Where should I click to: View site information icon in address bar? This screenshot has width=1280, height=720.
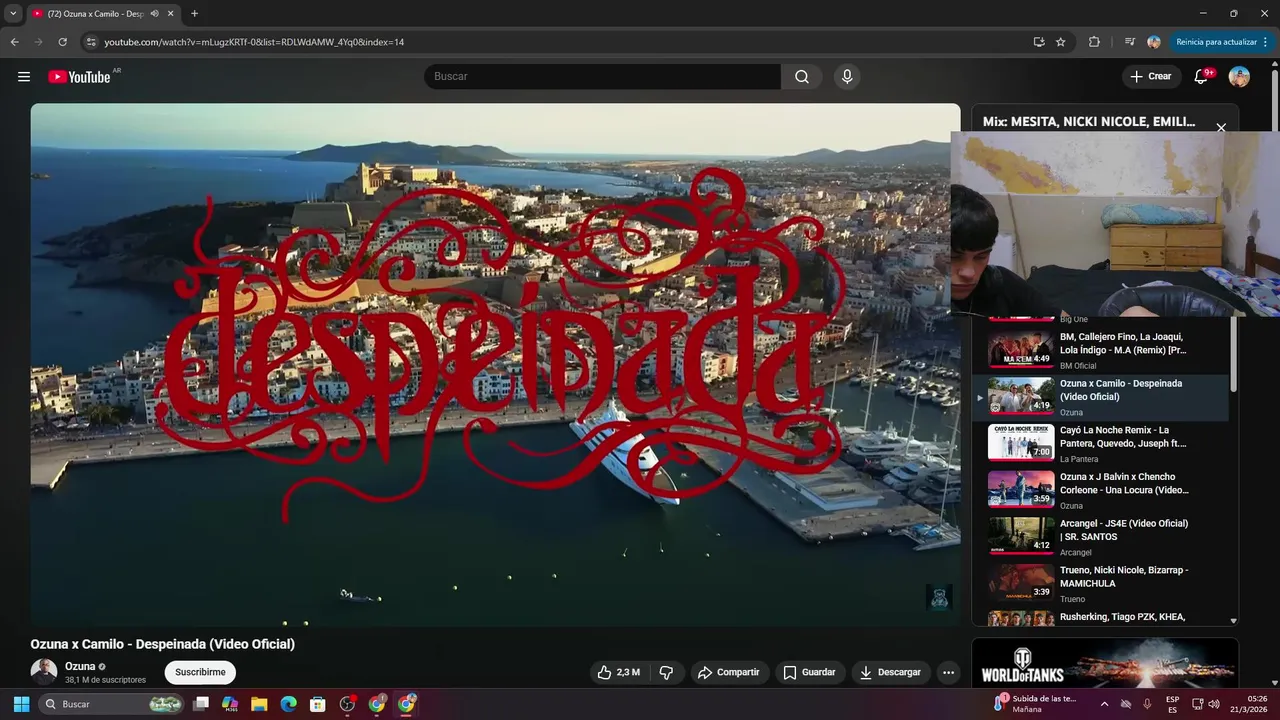tap(91, 42)
